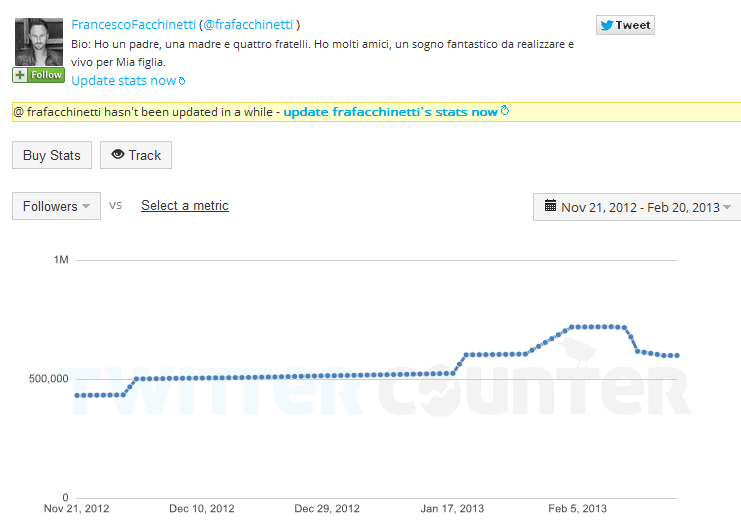Click refresh icon in yellow banner
This screenshot has height=529, width=741.
(x=505, y=110)
